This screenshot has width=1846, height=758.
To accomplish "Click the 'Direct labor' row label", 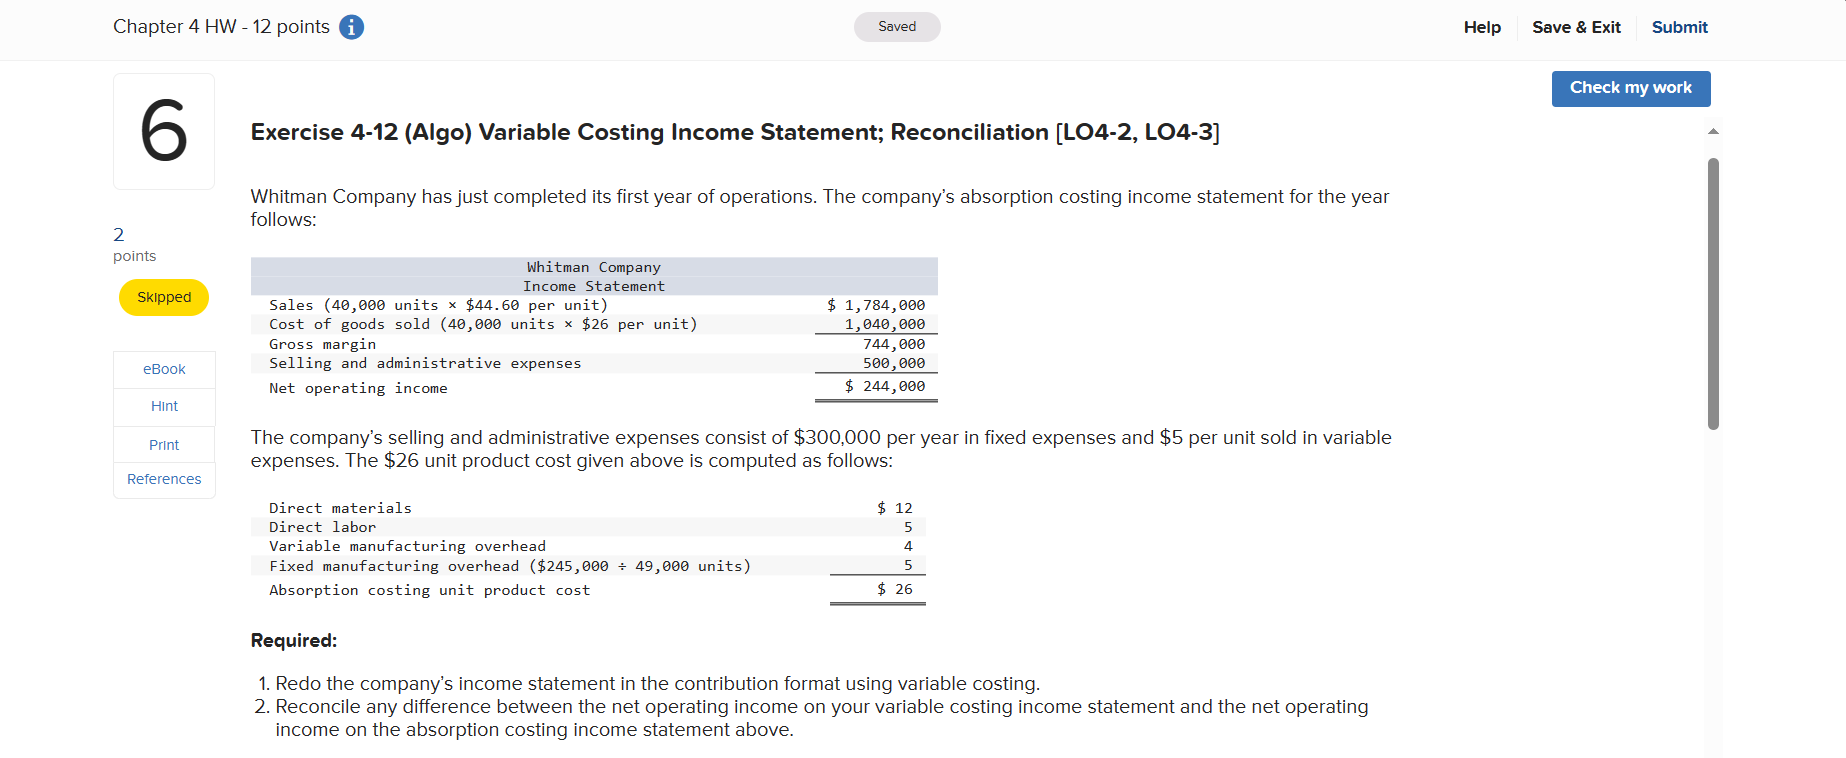I will [x=322, y=527].
